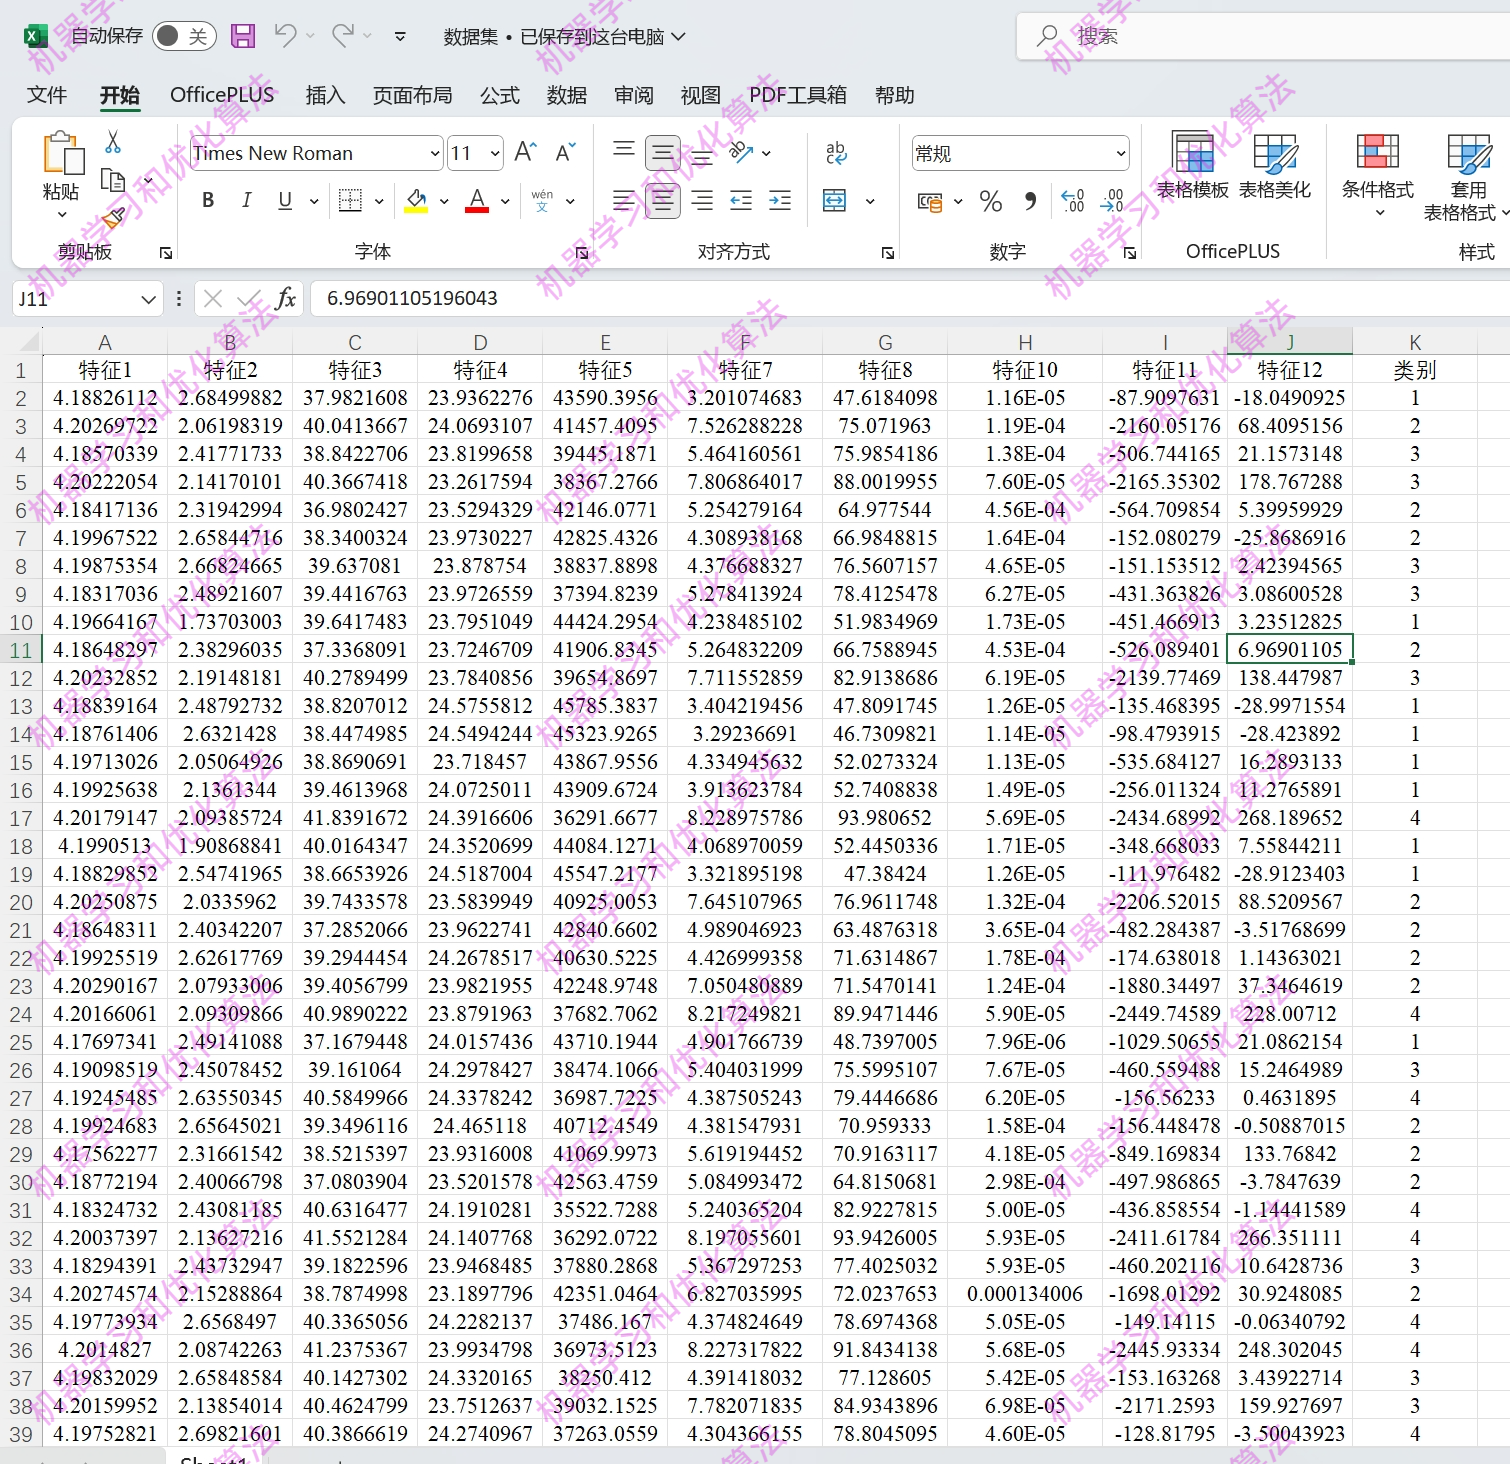Switch to OfficePLUS tab
Image resolution: width=1510 pixels, height=1464 pixels.
pos(222,95)
